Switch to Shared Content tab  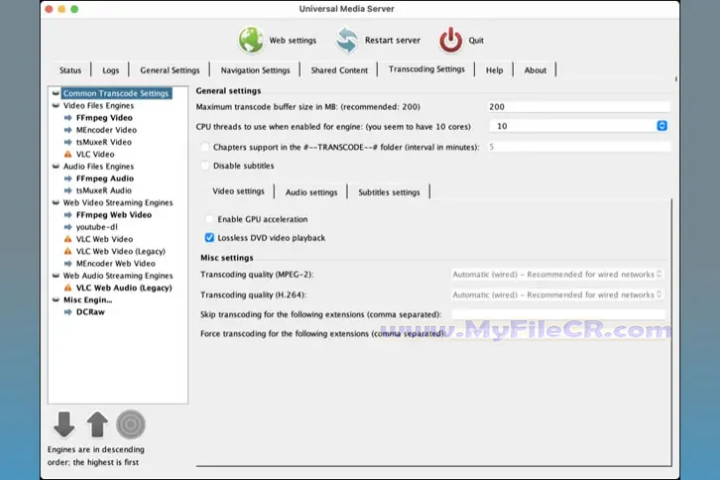[339, 70]
